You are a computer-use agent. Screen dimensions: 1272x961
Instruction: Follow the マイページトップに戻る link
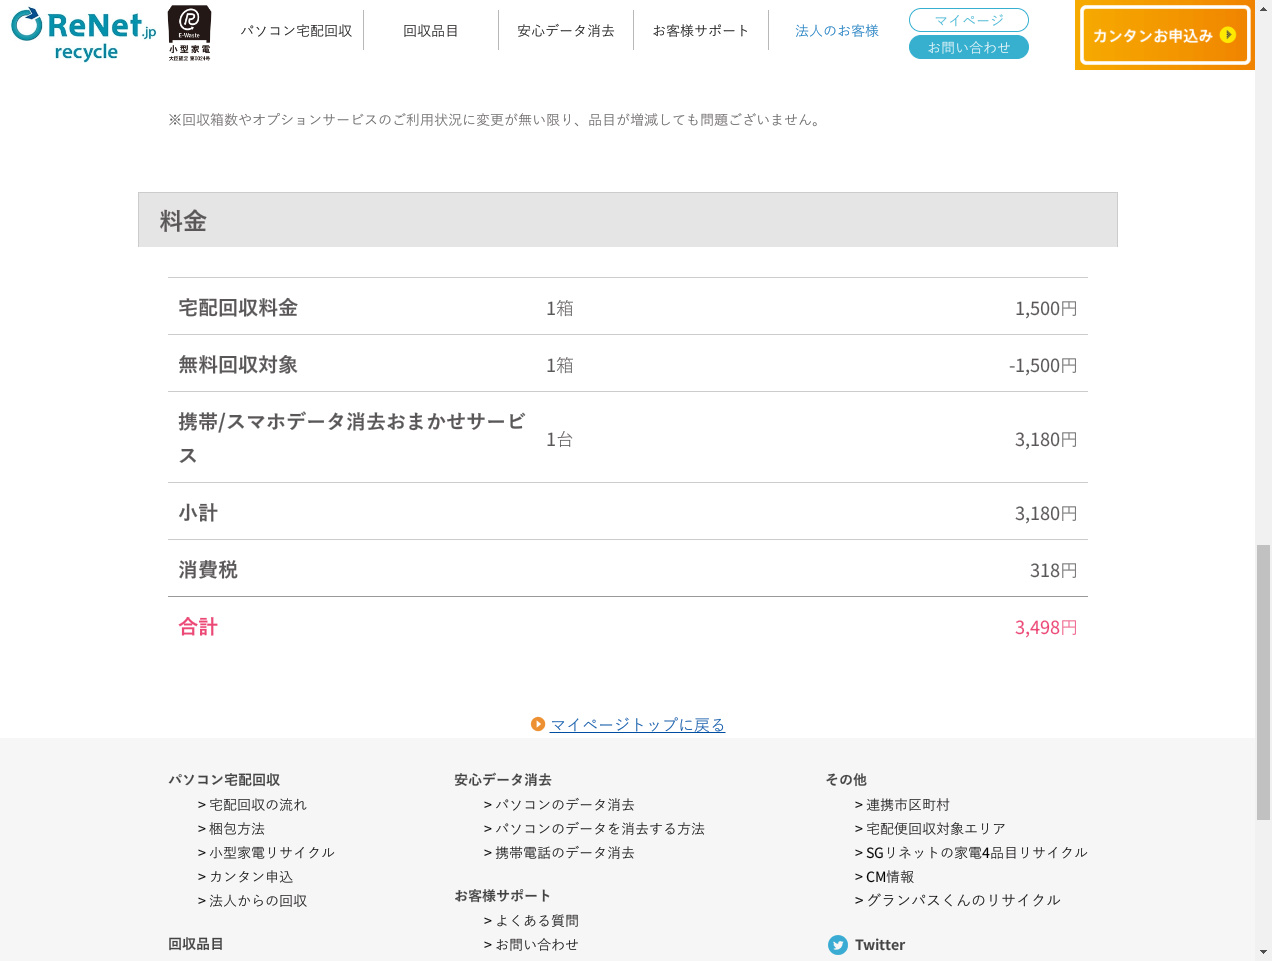coord(637,724)
